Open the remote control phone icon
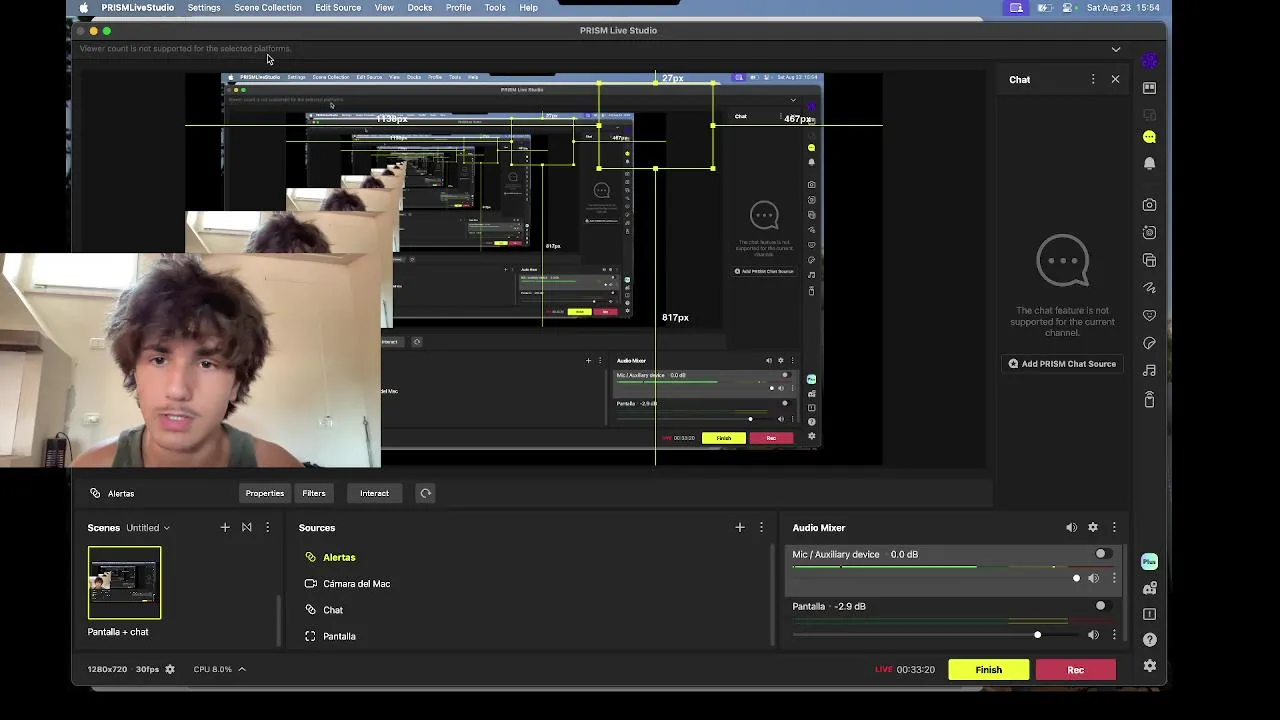 (1149, 399)
